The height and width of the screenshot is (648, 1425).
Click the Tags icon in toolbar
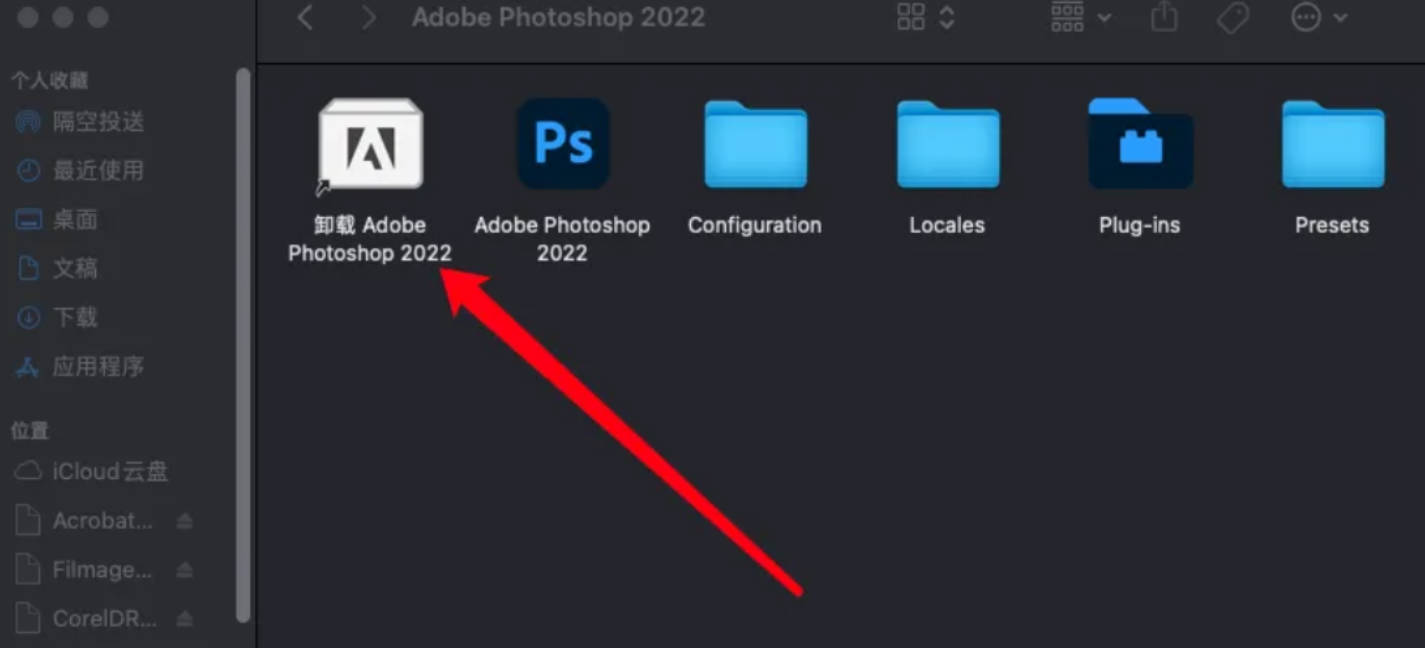click(x=1233, y=17)
